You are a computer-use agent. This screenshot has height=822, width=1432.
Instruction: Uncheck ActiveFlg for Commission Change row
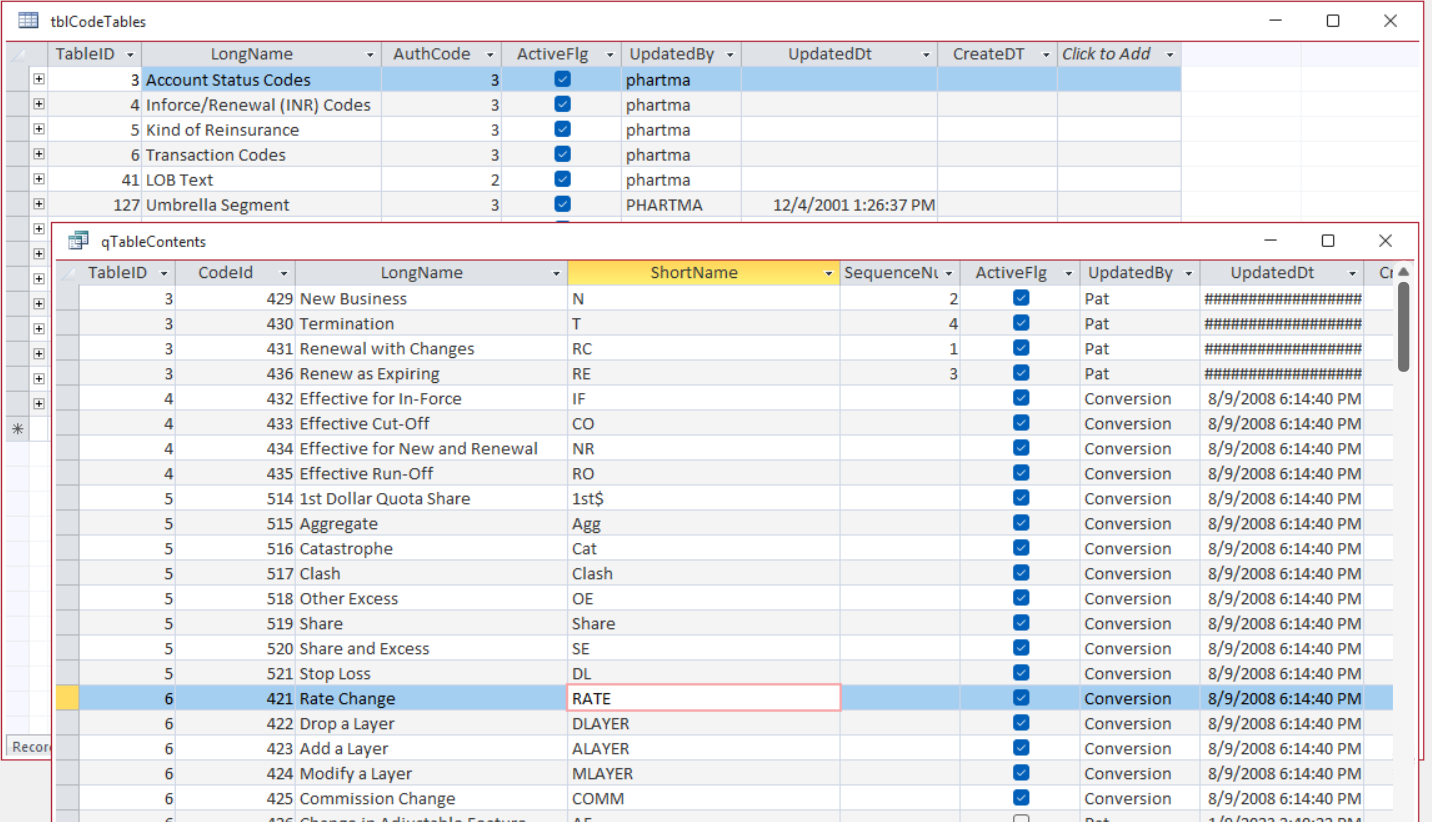[1021, 798]
